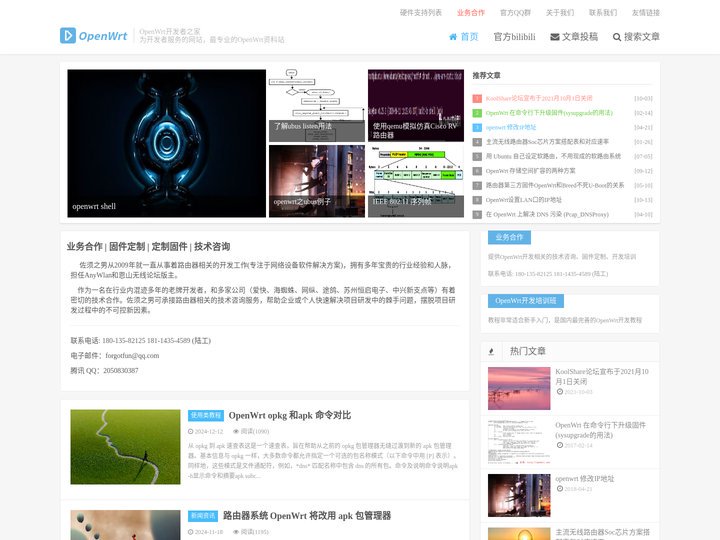Open hot article title KoolShare论坛宣布于2021月10月1日关闭
Screen dimensions: 720x540
[x=602, y=377]
